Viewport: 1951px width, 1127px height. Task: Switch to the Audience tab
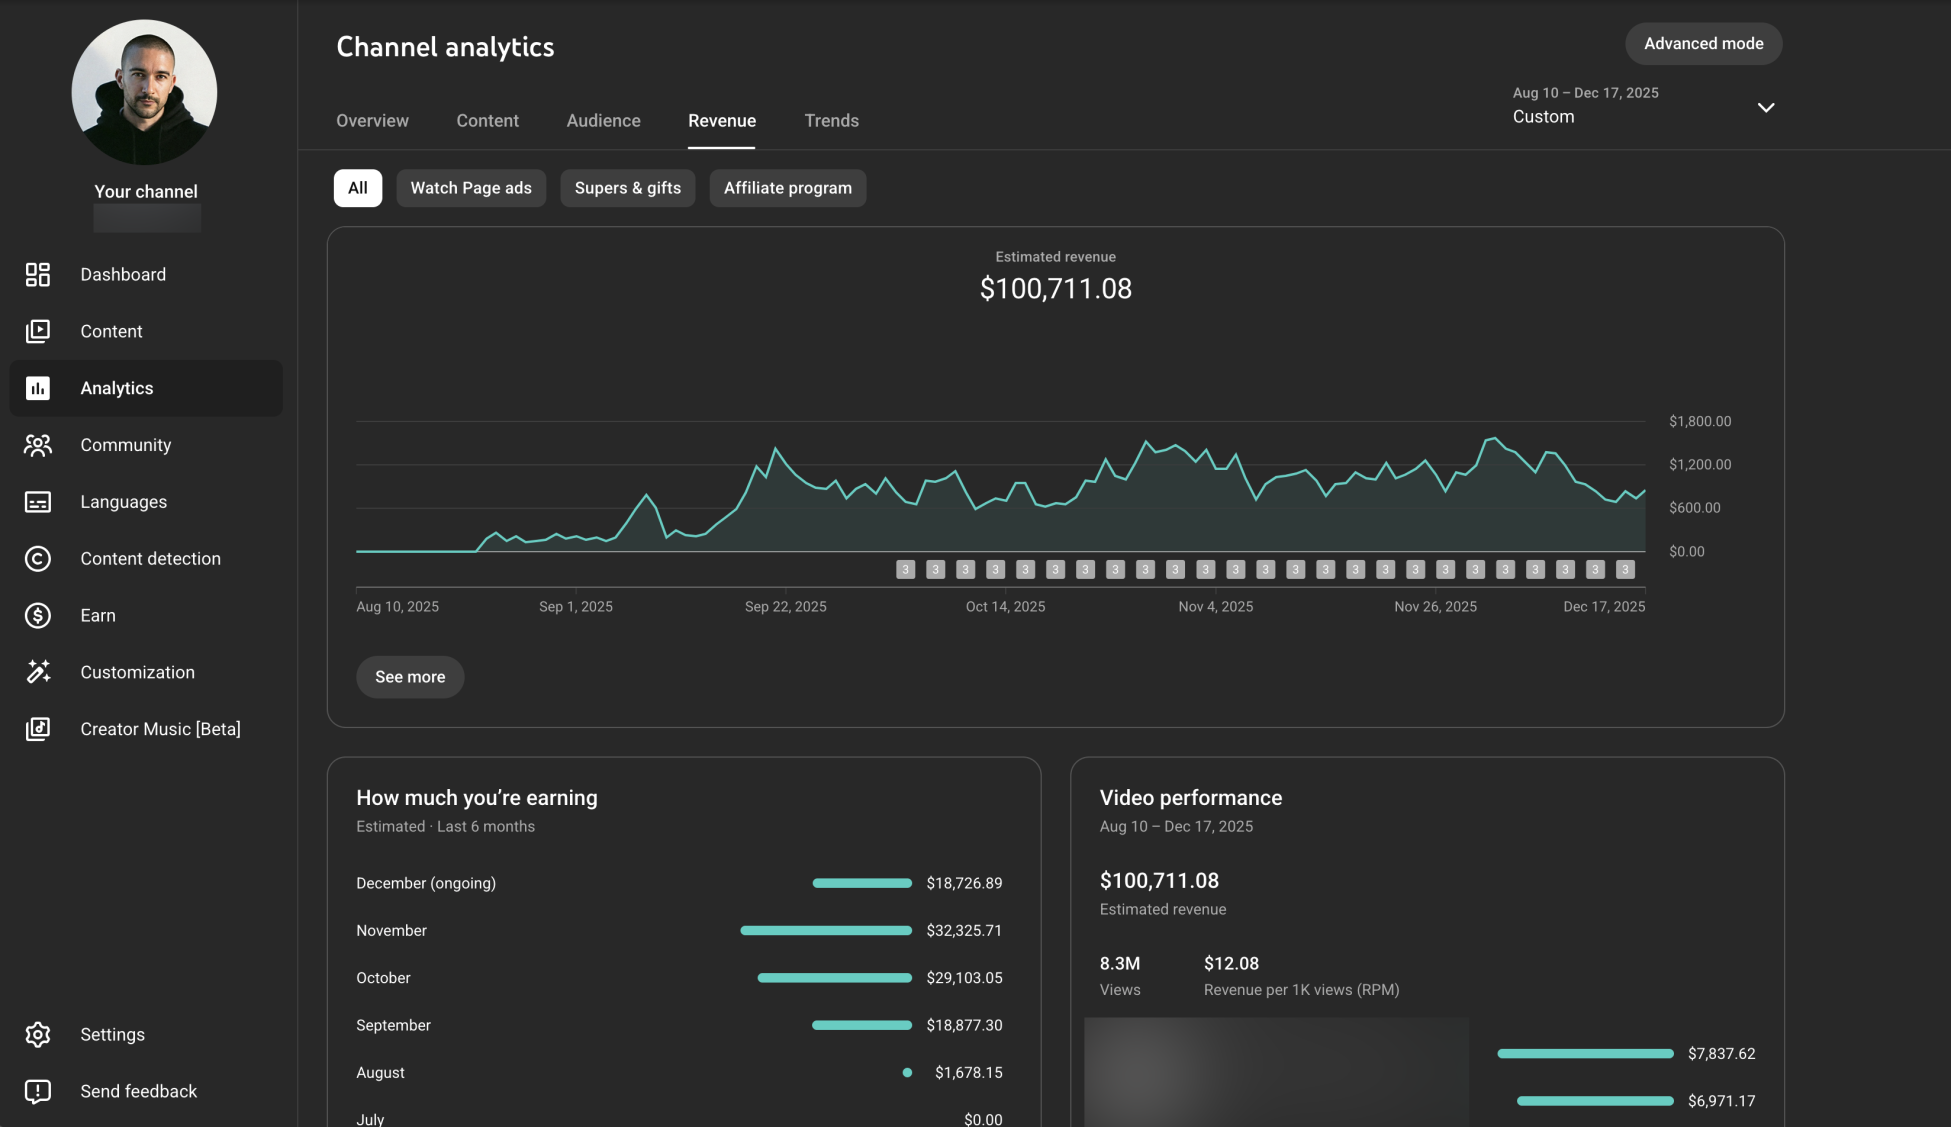[x=603, y=120]
